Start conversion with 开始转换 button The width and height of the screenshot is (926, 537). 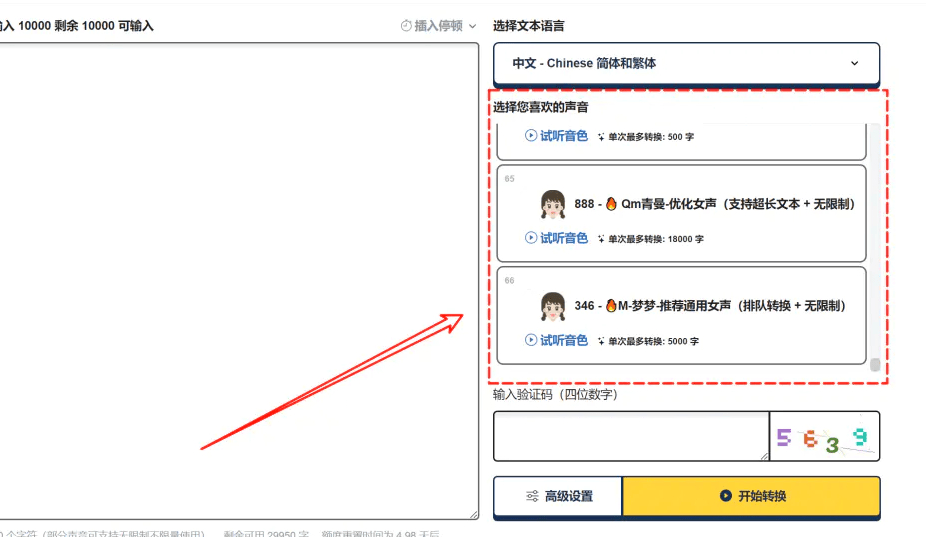pyautogui.click(x=751, y=496)
